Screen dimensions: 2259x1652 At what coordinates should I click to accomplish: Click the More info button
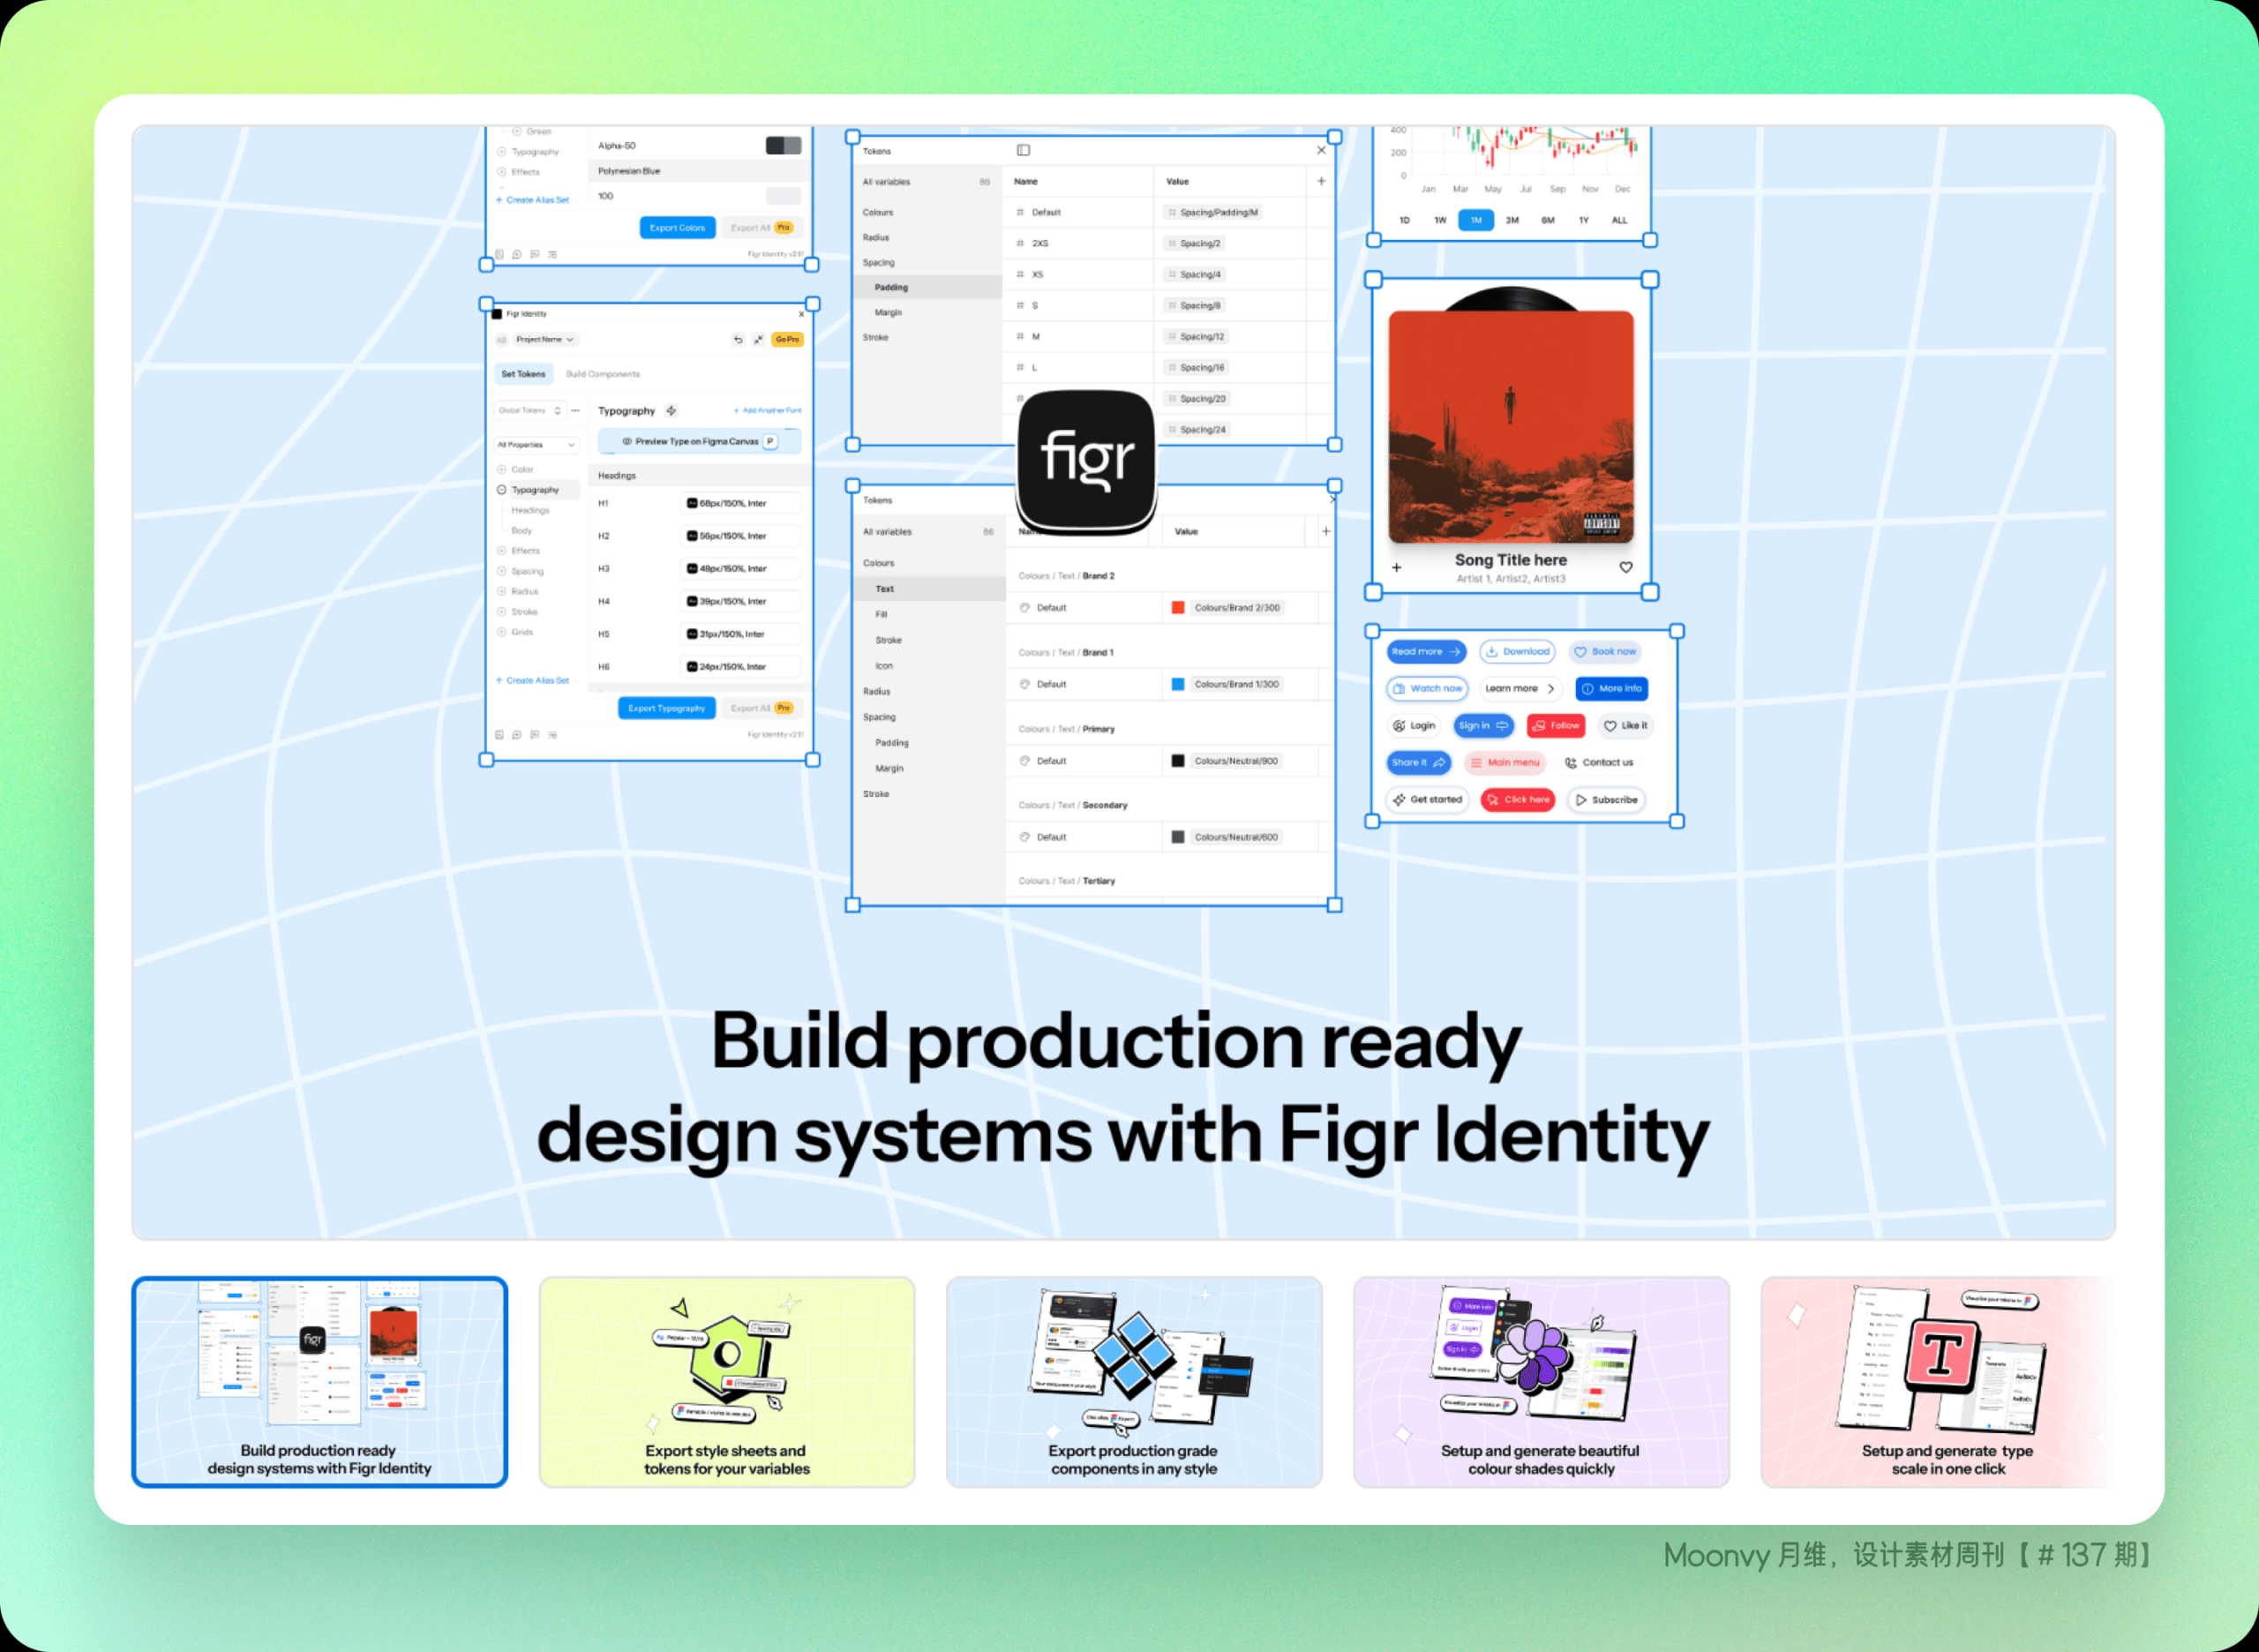(x=1612, y=689)
